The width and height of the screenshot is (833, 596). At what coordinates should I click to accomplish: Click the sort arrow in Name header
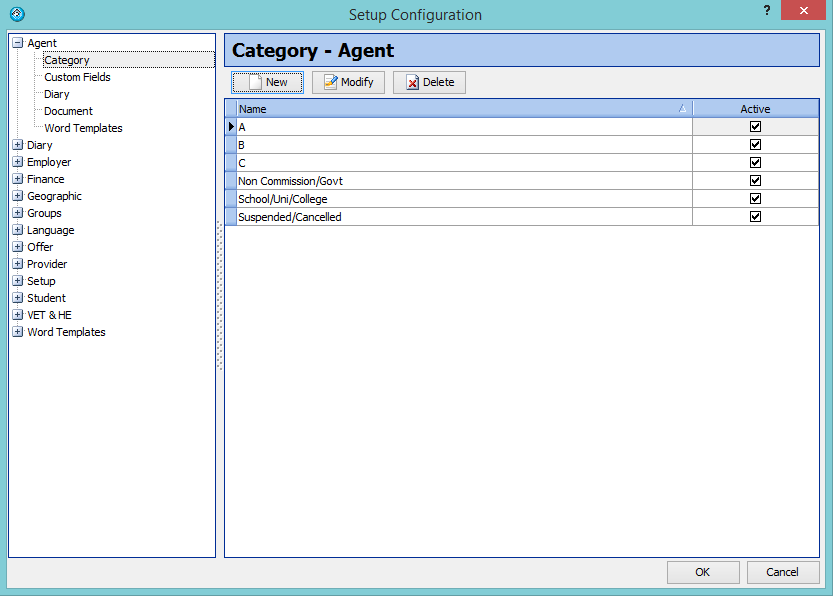682,109
